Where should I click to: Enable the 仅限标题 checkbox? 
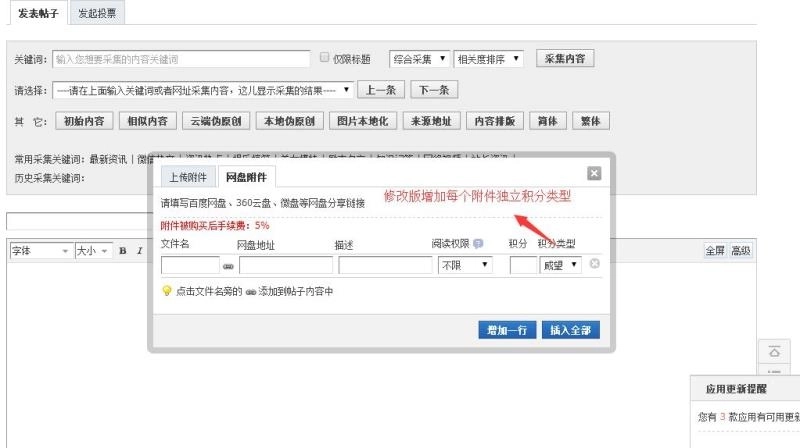pyautogui.click(x=324, y=58)
